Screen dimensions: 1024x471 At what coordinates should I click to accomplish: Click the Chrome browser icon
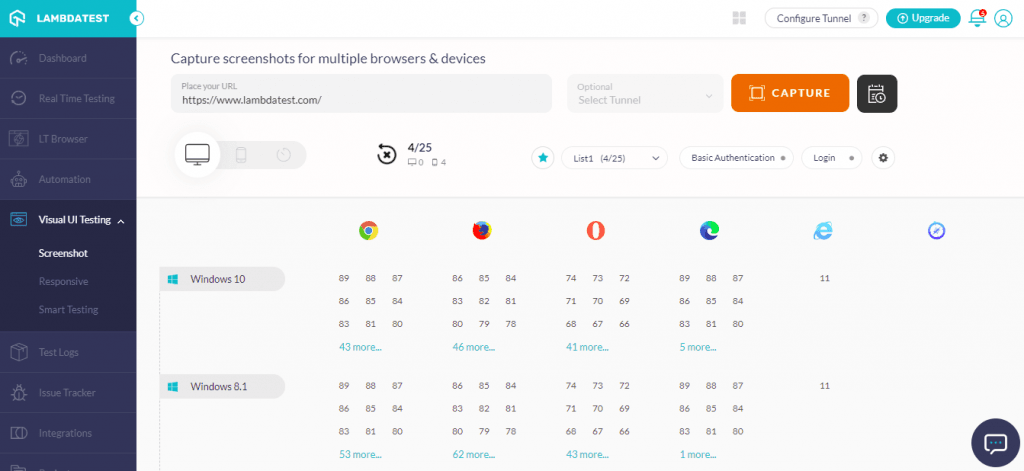click(x=369, y=231)
